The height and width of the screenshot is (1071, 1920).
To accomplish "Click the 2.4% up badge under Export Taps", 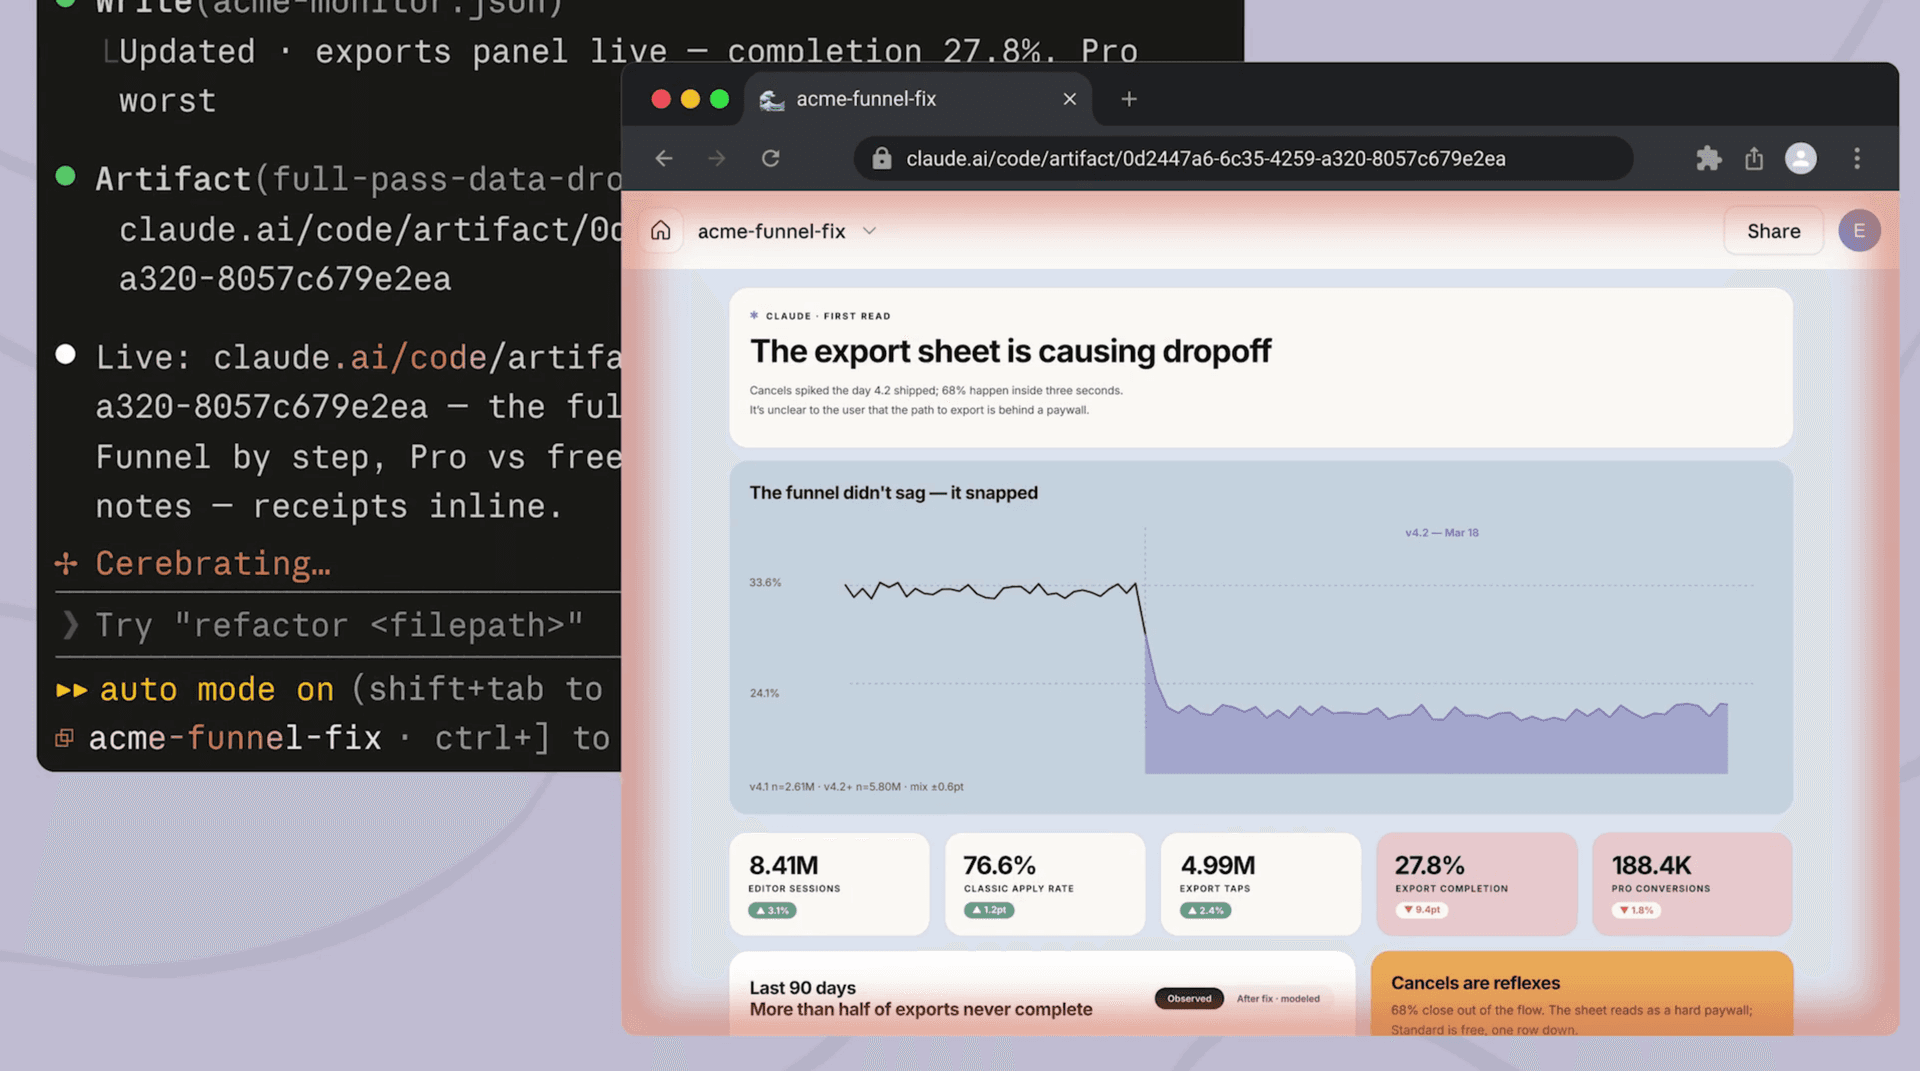I will point(1205,910).
